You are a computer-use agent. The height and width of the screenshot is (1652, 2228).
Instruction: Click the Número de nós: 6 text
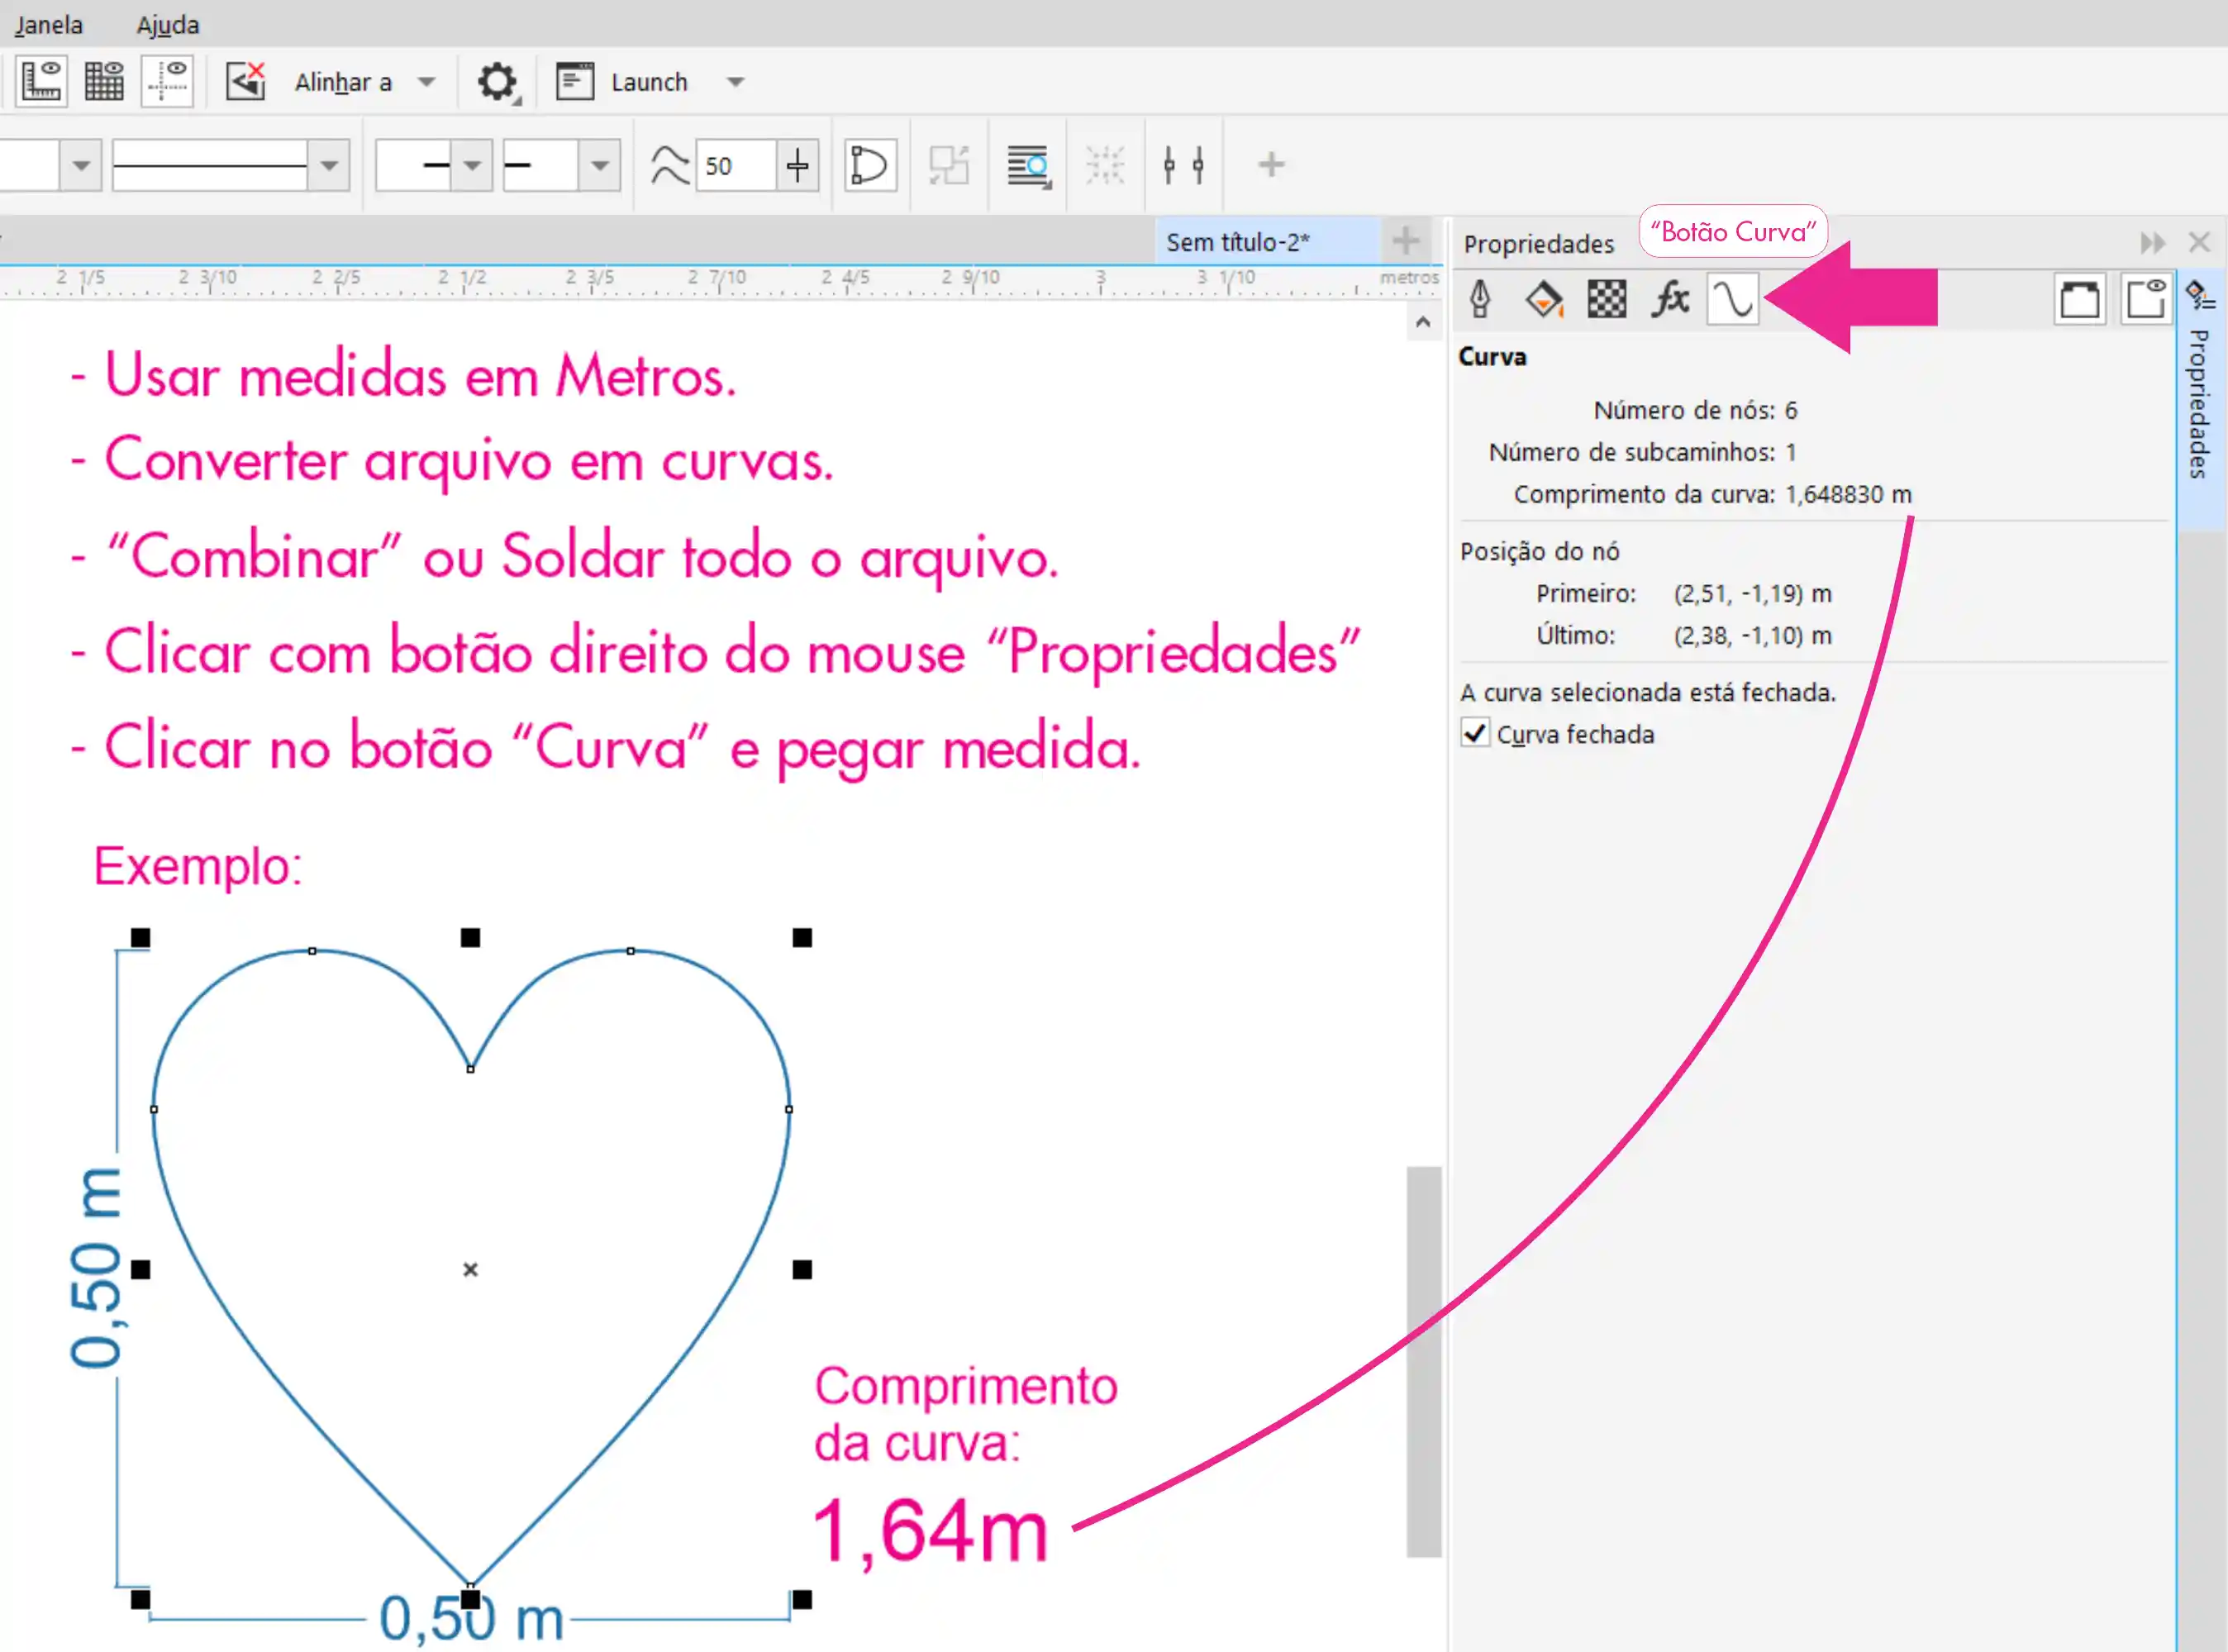1695,410
